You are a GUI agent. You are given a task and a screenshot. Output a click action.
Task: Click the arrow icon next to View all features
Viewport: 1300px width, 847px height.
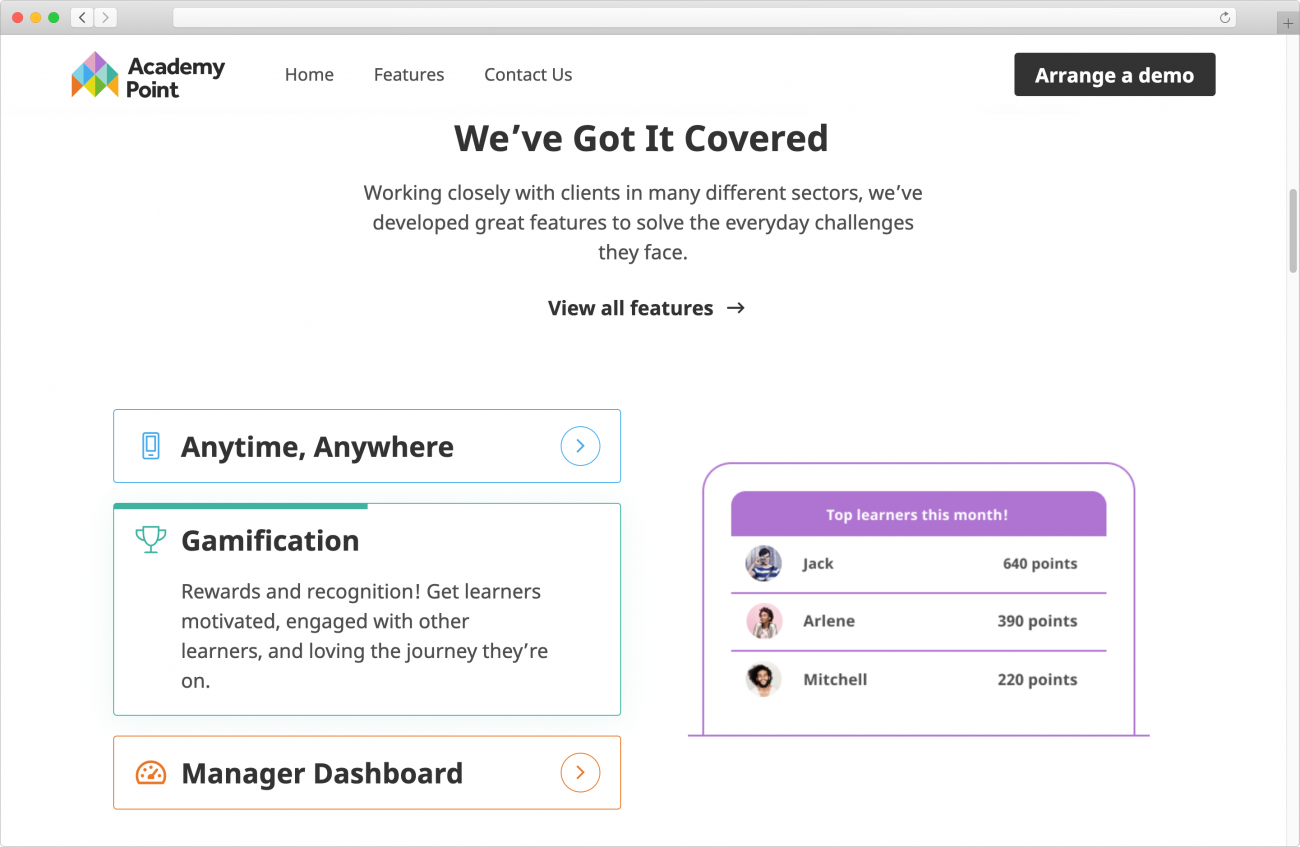click(736, 308)
